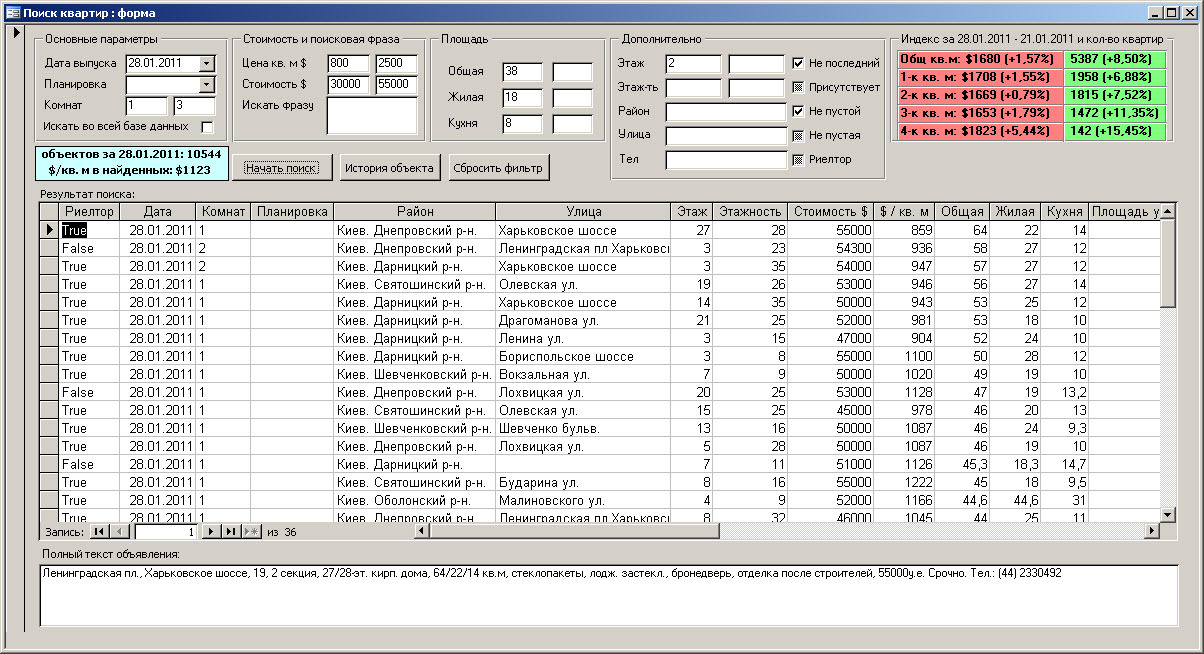Go to the next record
Viewport: 1204px width, 654px height.
point(211,532)
